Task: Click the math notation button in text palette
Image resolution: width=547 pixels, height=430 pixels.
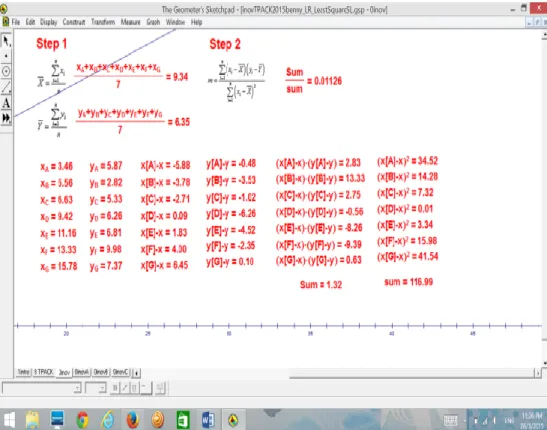Action: 160,388
